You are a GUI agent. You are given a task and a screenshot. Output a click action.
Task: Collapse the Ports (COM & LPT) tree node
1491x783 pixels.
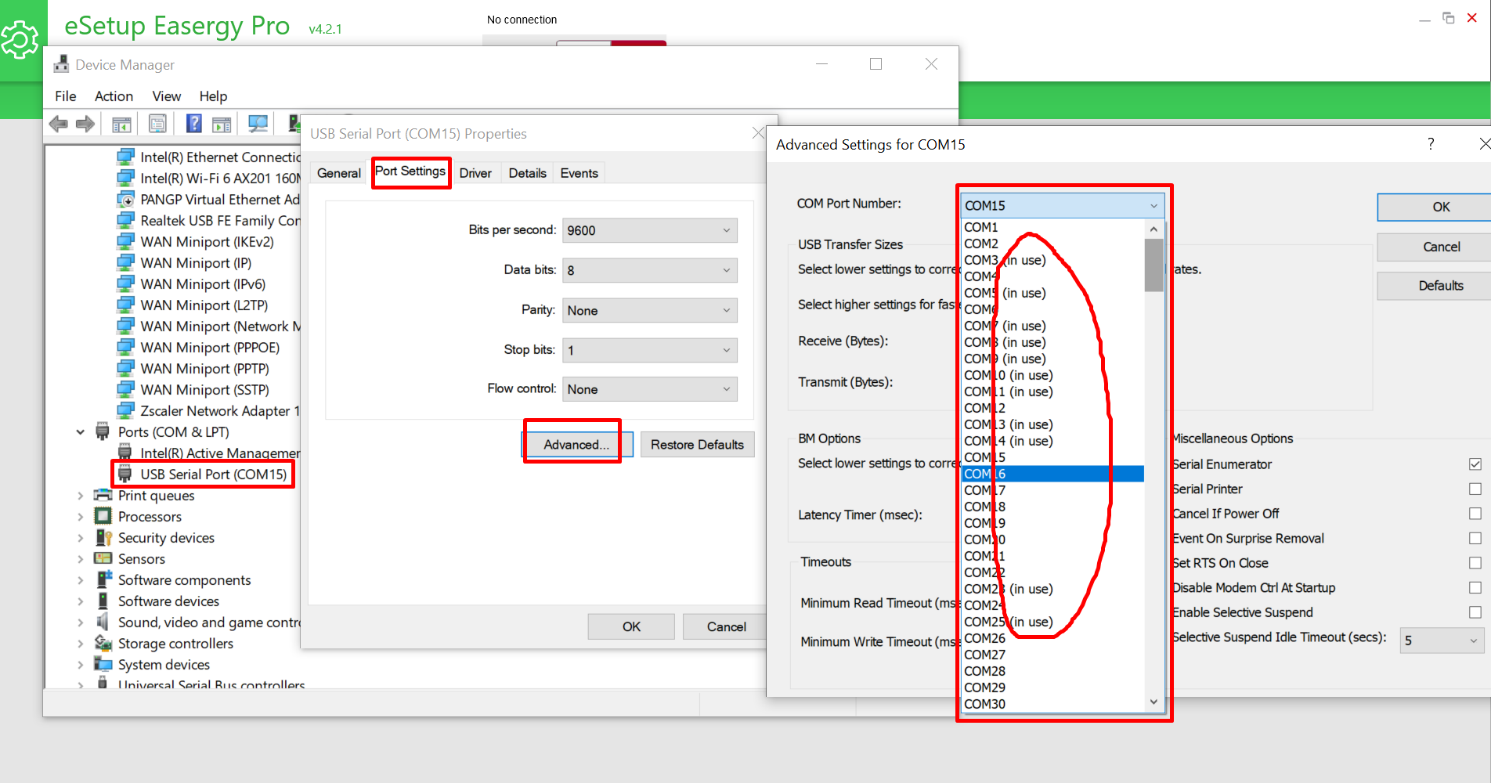point(80,432)
